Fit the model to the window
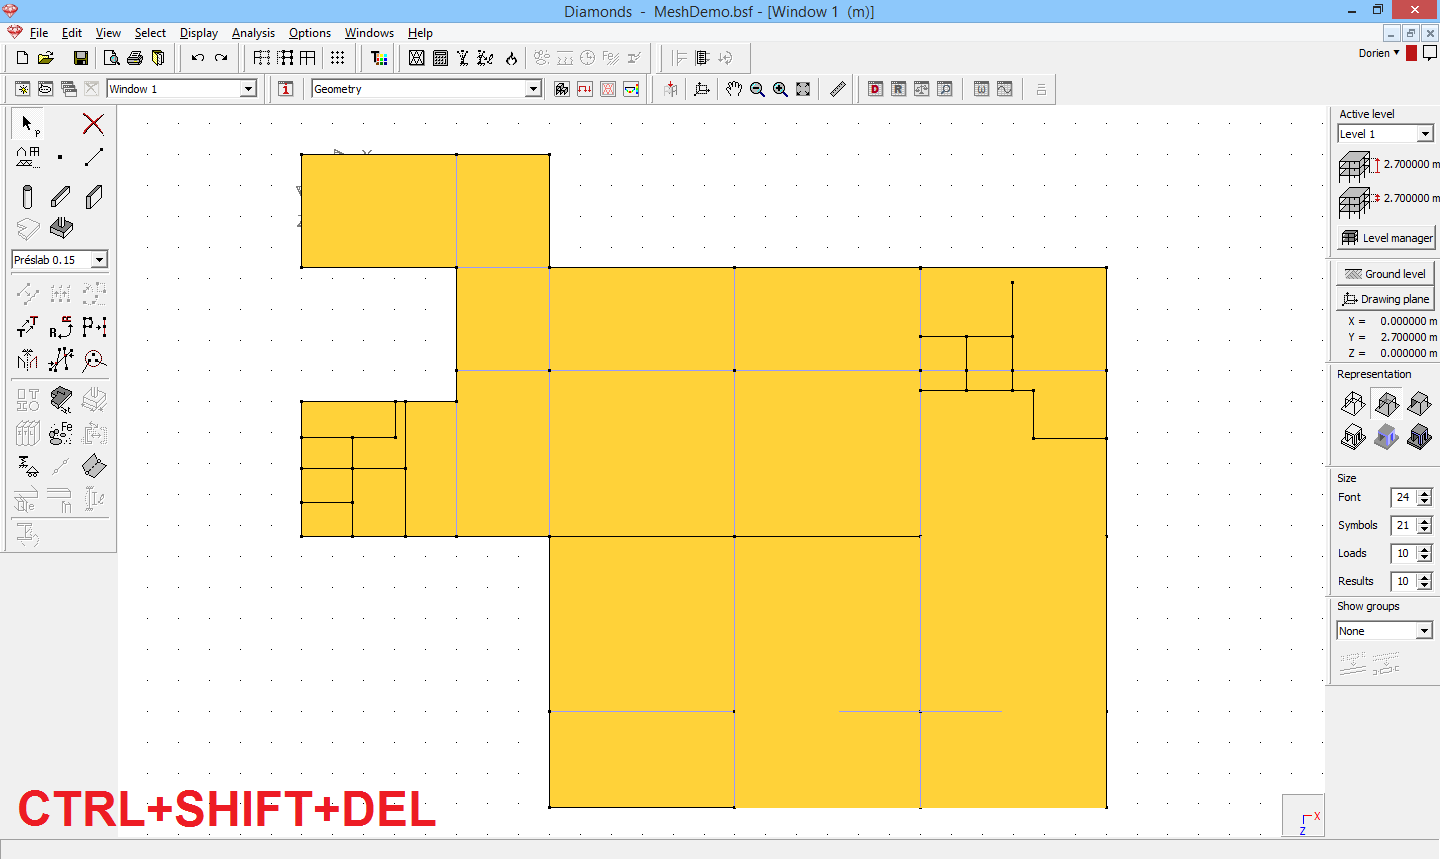 point(803,89)
